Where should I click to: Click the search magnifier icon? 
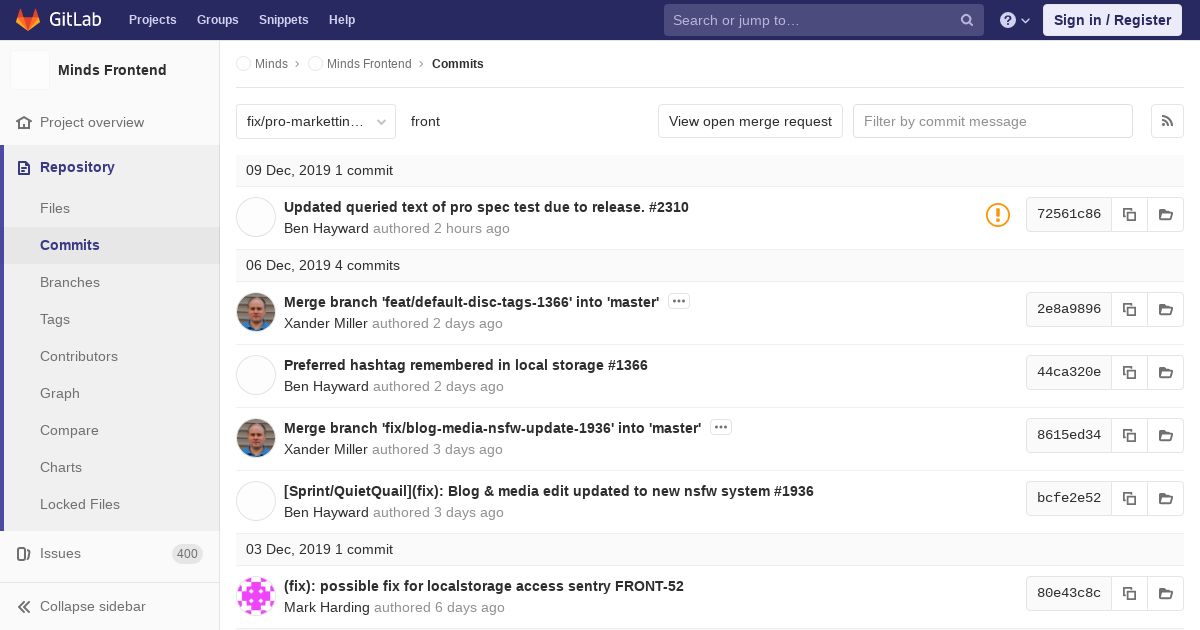point(967,20)
